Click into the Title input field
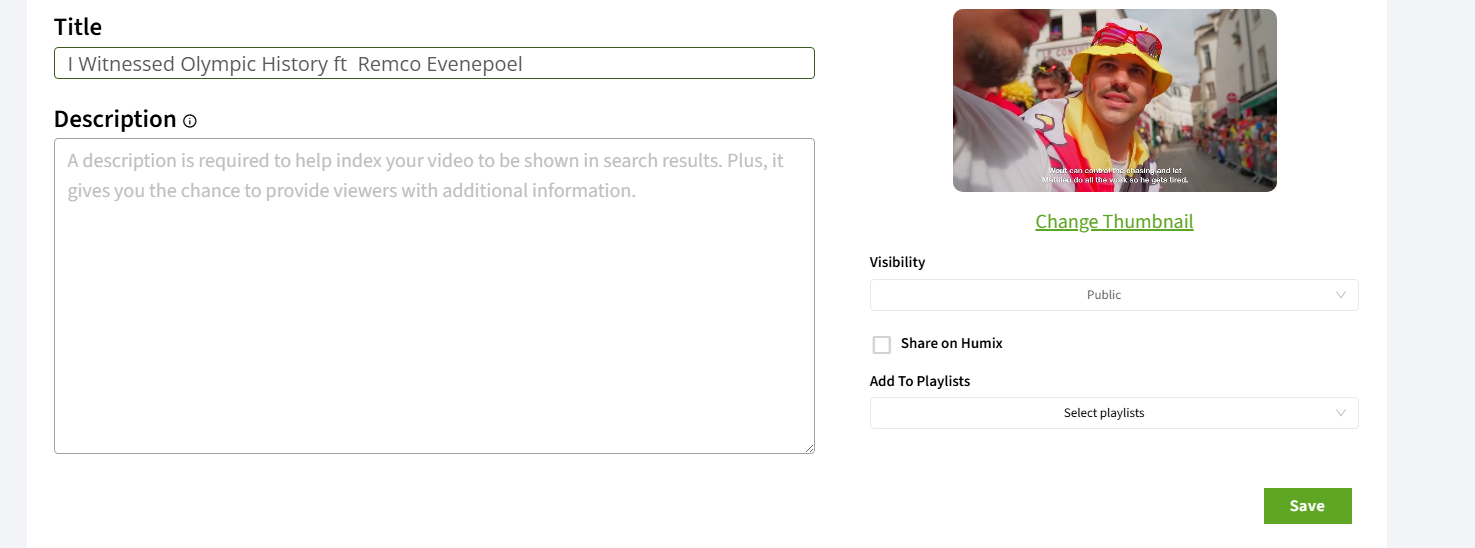 pyautogui.click(x=434, y=63)
